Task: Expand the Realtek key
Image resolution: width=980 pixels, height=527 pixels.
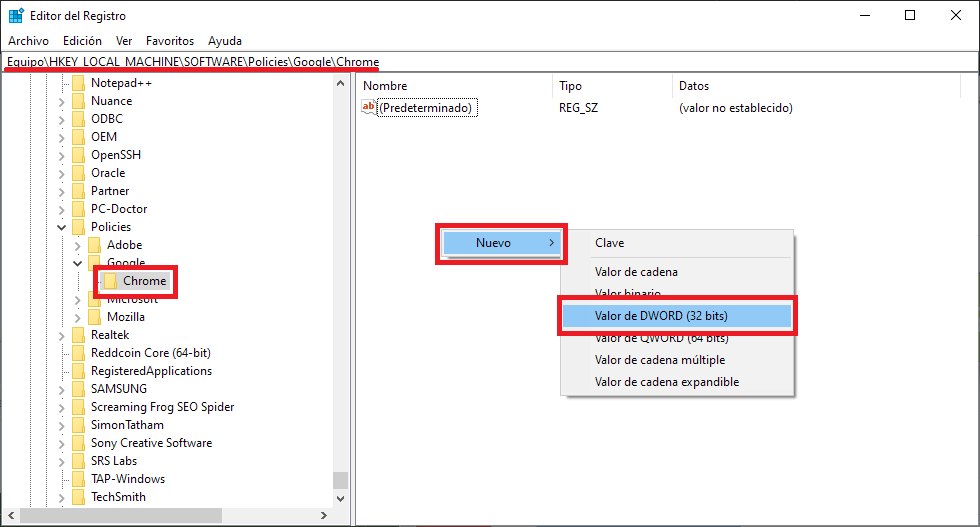Action: (x=61, y=336)
